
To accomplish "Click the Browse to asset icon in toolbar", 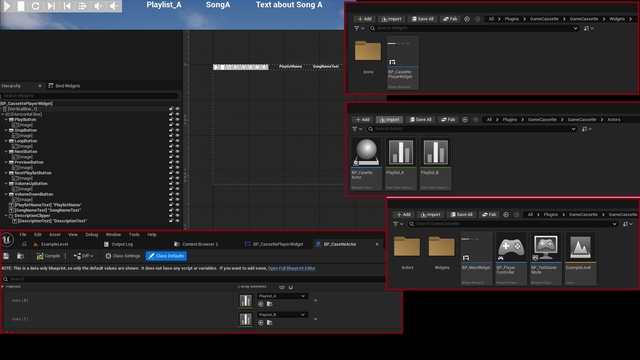I will click(20, 256).
